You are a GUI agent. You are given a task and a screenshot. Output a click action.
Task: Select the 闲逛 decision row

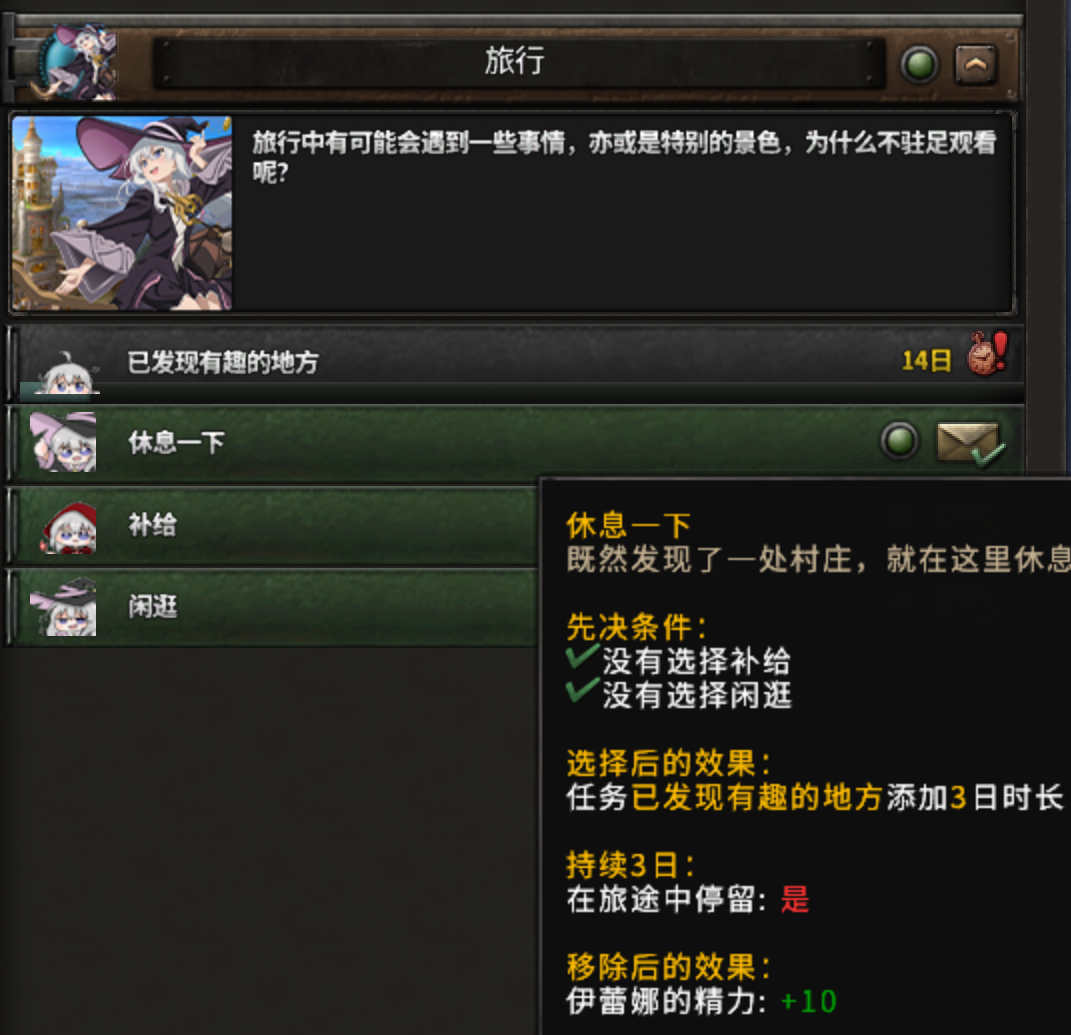click(x=275, y=607)
